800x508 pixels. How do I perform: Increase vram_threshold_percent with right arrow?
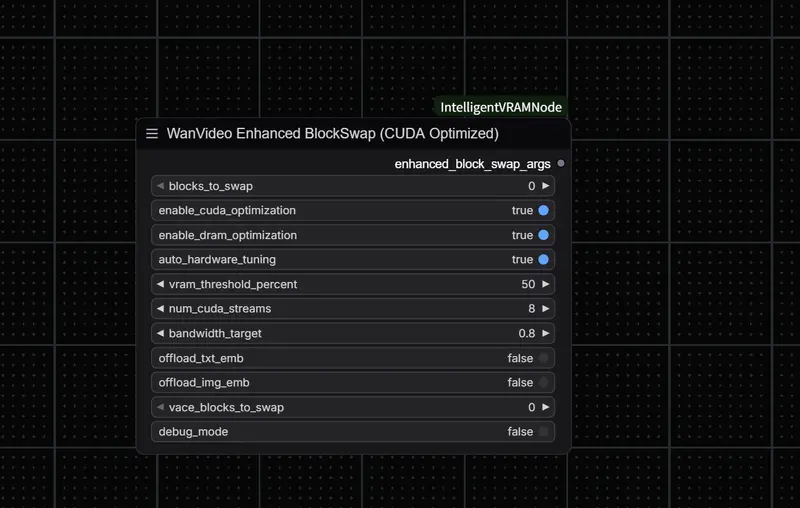click(545, 284)
